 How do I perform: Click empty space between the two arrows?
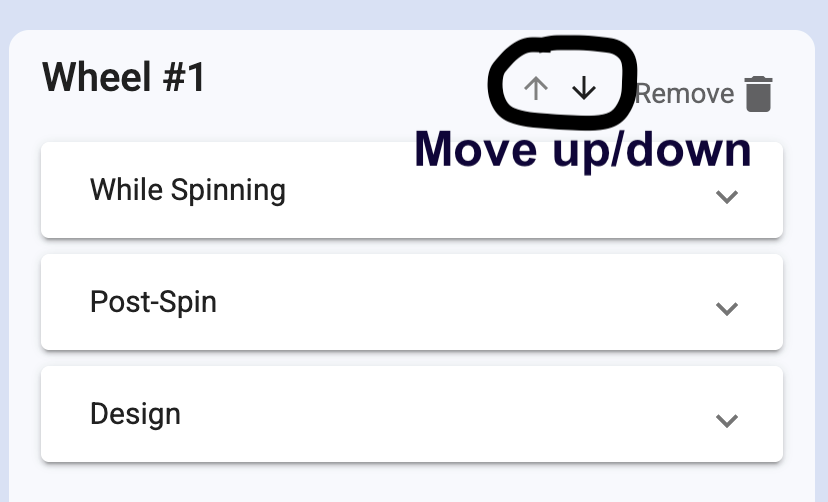[x=560, y=89]
